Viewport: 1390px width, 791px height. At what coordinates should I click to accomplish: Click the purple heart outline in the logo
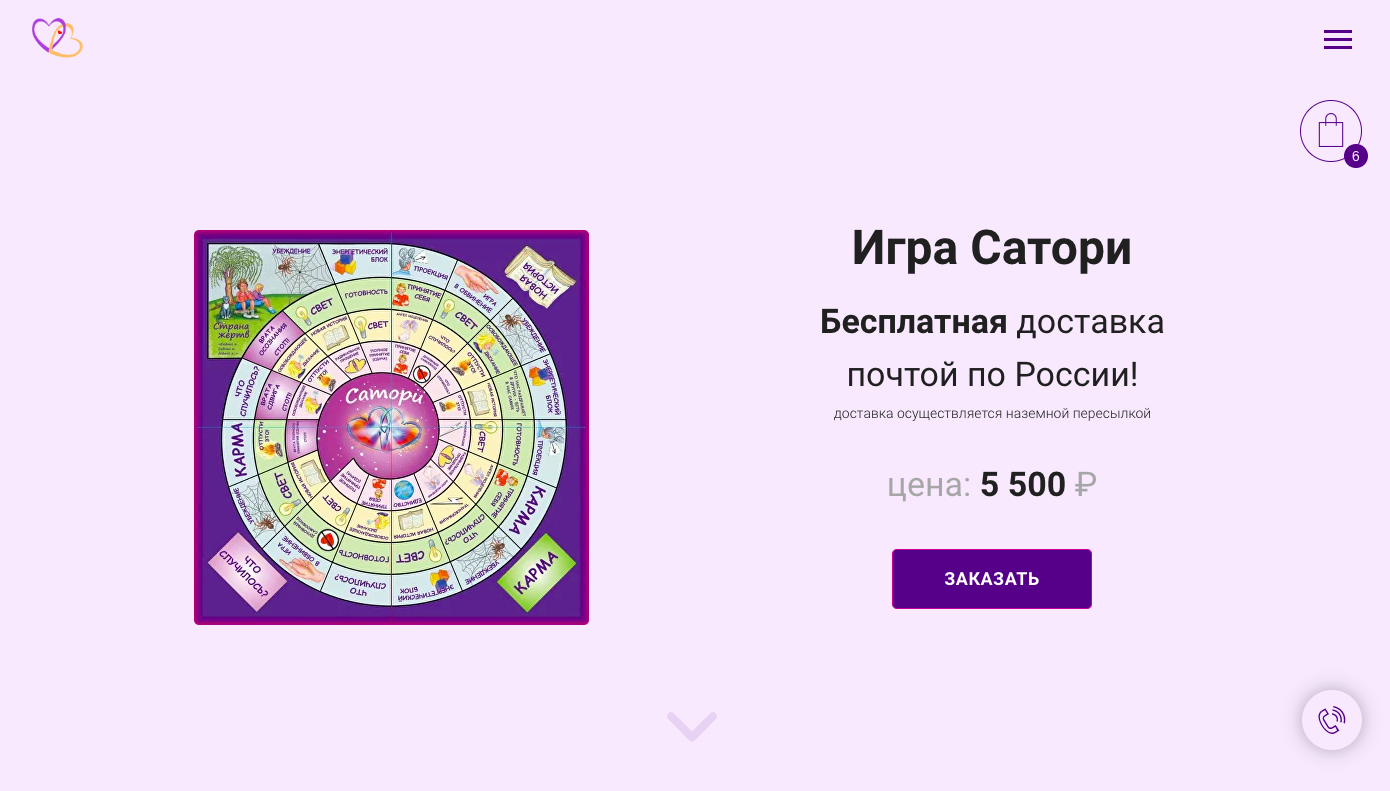[x=47, y=36]
